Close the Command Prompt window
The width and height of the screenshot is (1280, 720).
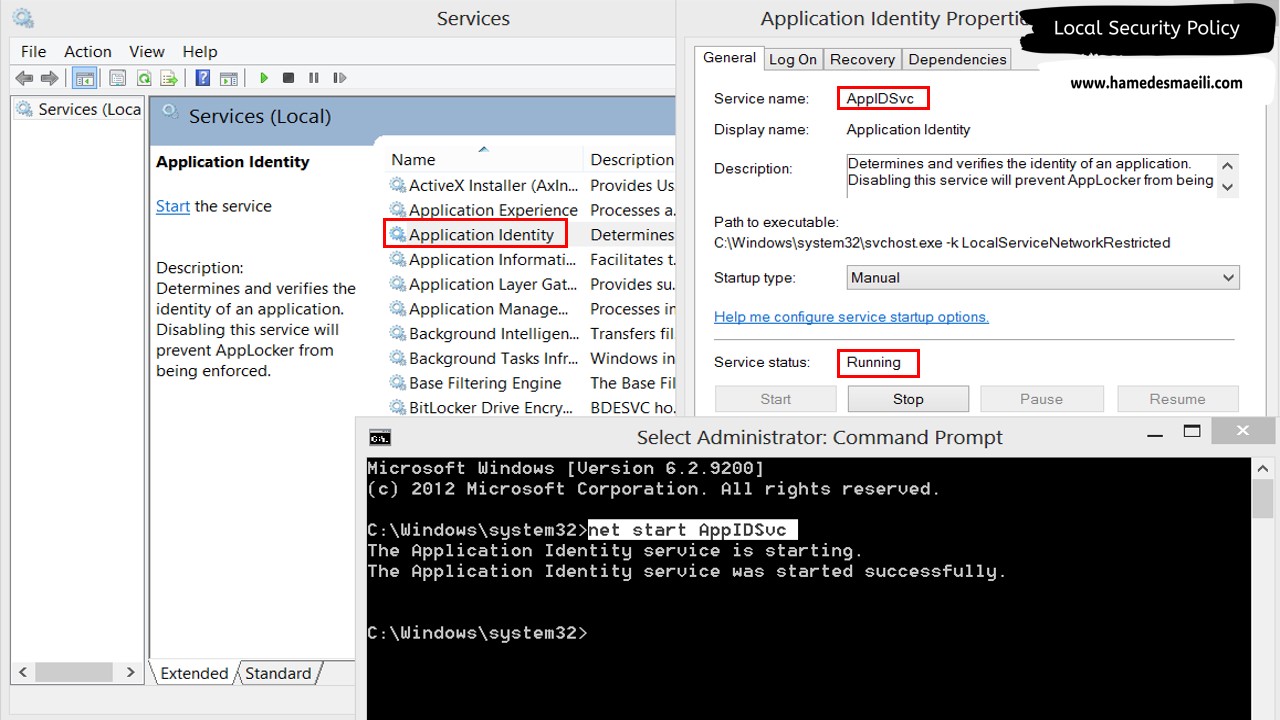click(x=1242, y=431)
